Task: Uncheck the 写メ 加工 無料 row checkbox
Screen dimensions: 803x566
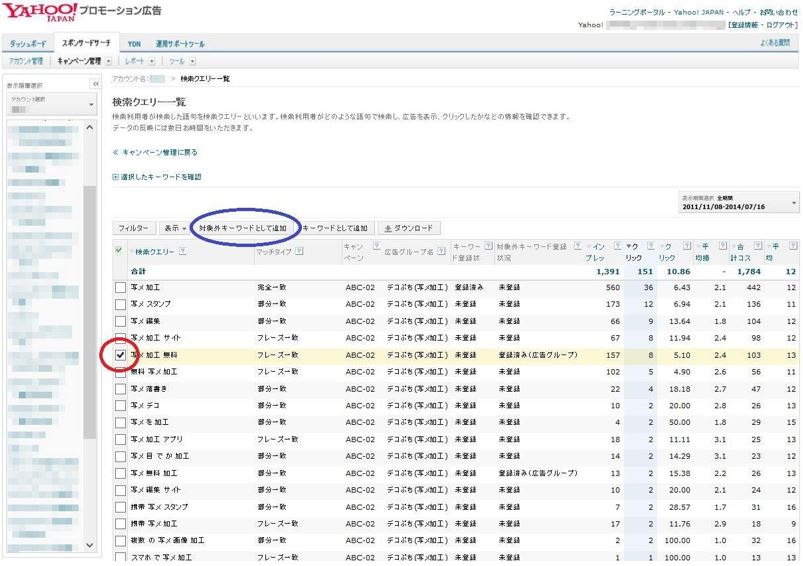Action: (x=120, y=355)
